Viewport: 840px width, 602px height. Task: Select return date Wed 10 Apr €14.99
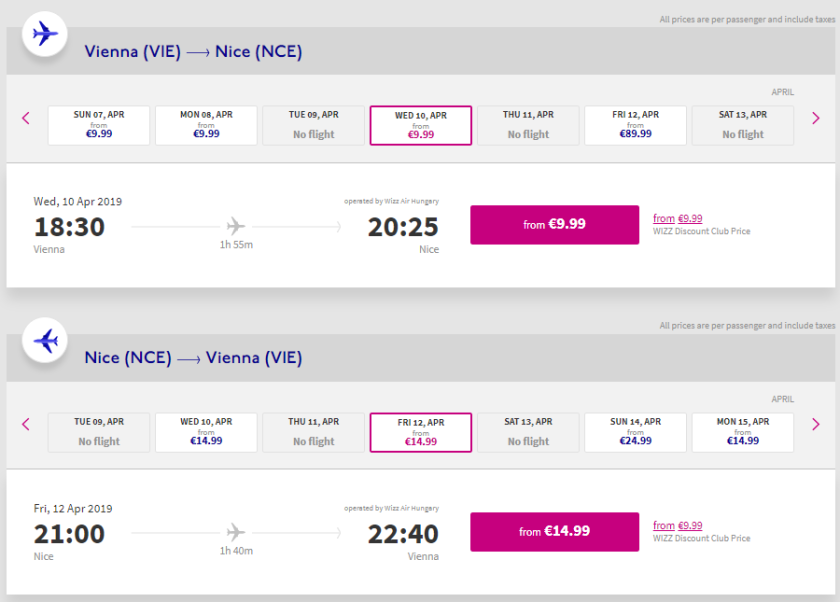[x=206, y=432]
